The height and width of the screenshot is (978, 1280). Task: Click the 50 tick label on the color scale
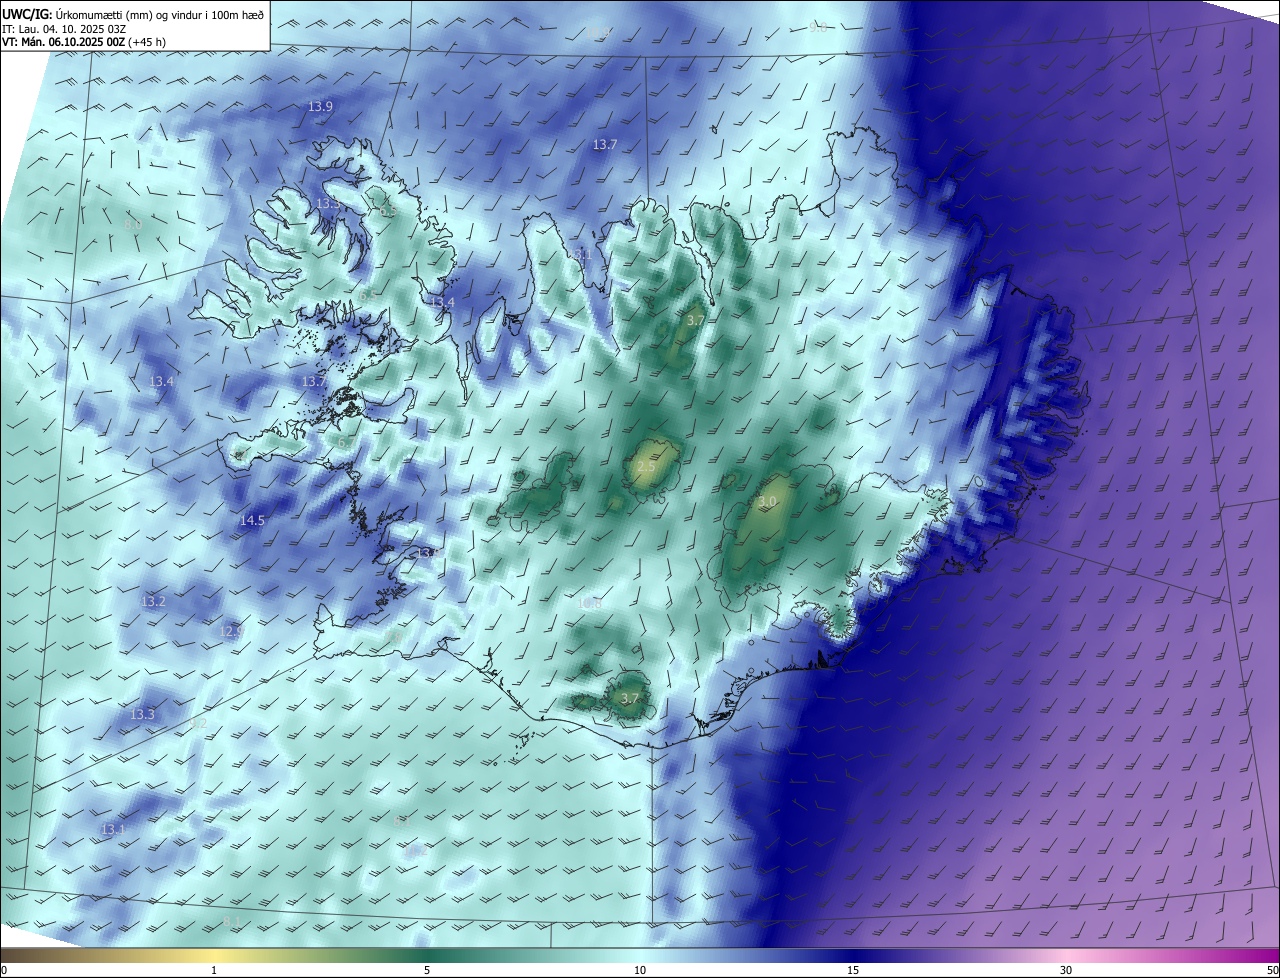[1272, 970]
